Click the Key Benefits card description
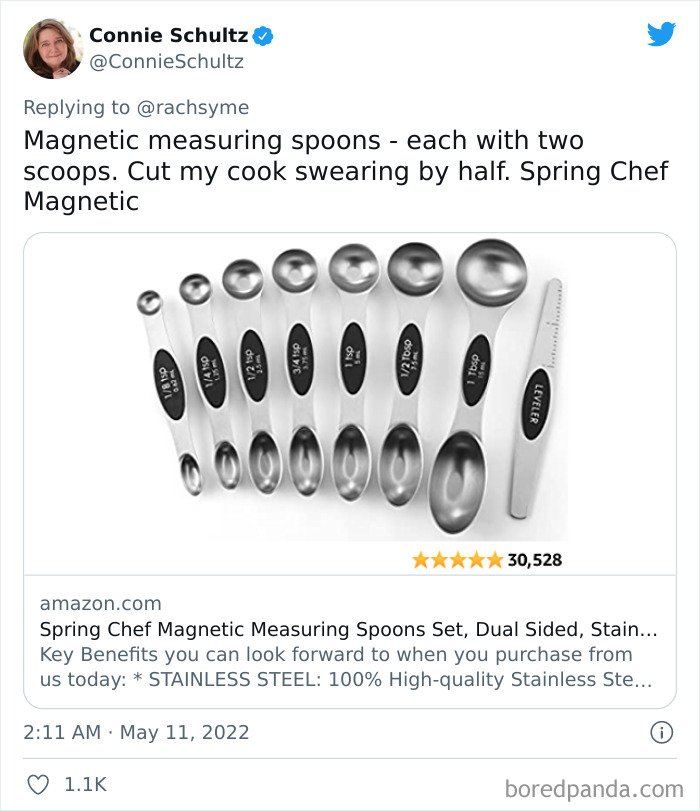The height and width of the screenshot is (811, 700). click(x=345, y=668)
